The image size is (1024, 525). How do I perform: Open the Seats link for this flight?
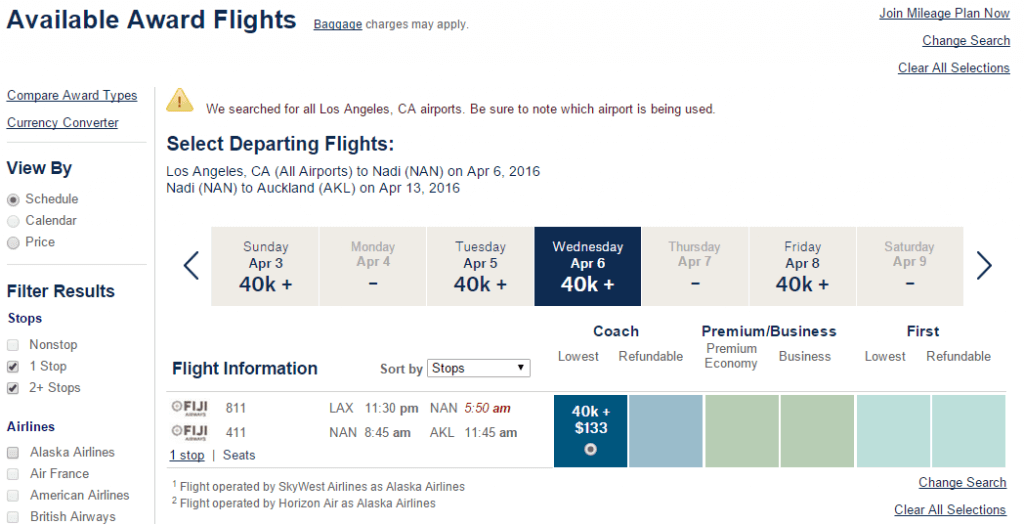tap(239, 455)
